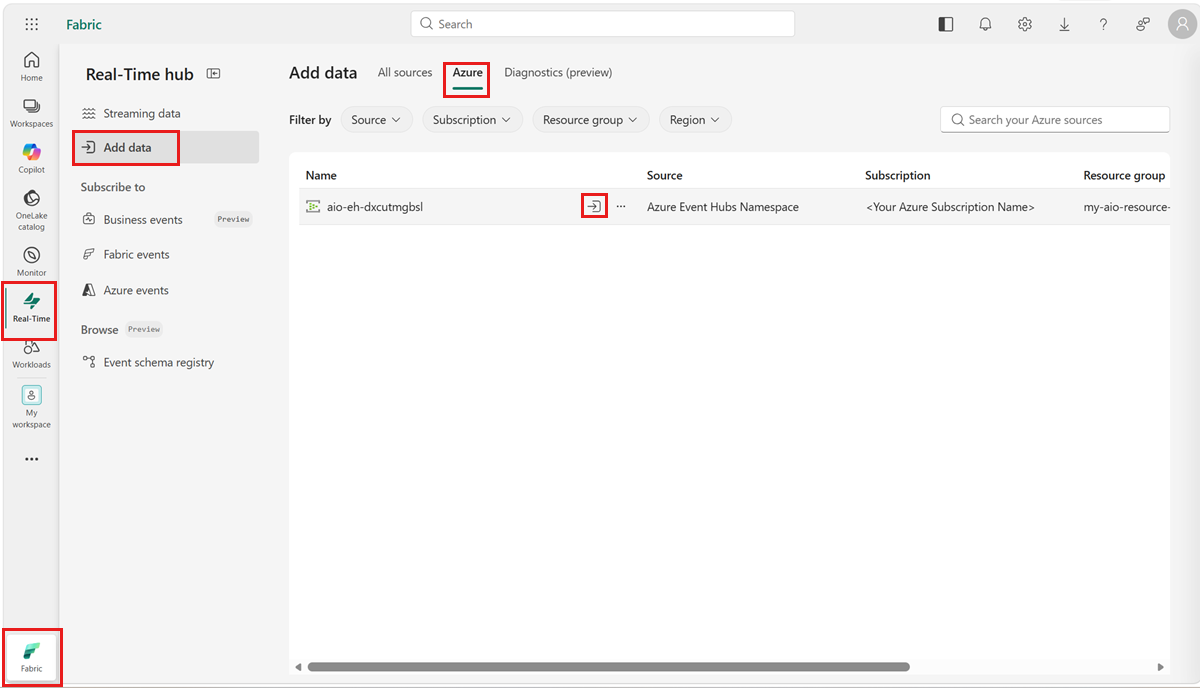The image size is (1200, 688).
Task: Open OneLake catalog
Action: tap(31, 210)
